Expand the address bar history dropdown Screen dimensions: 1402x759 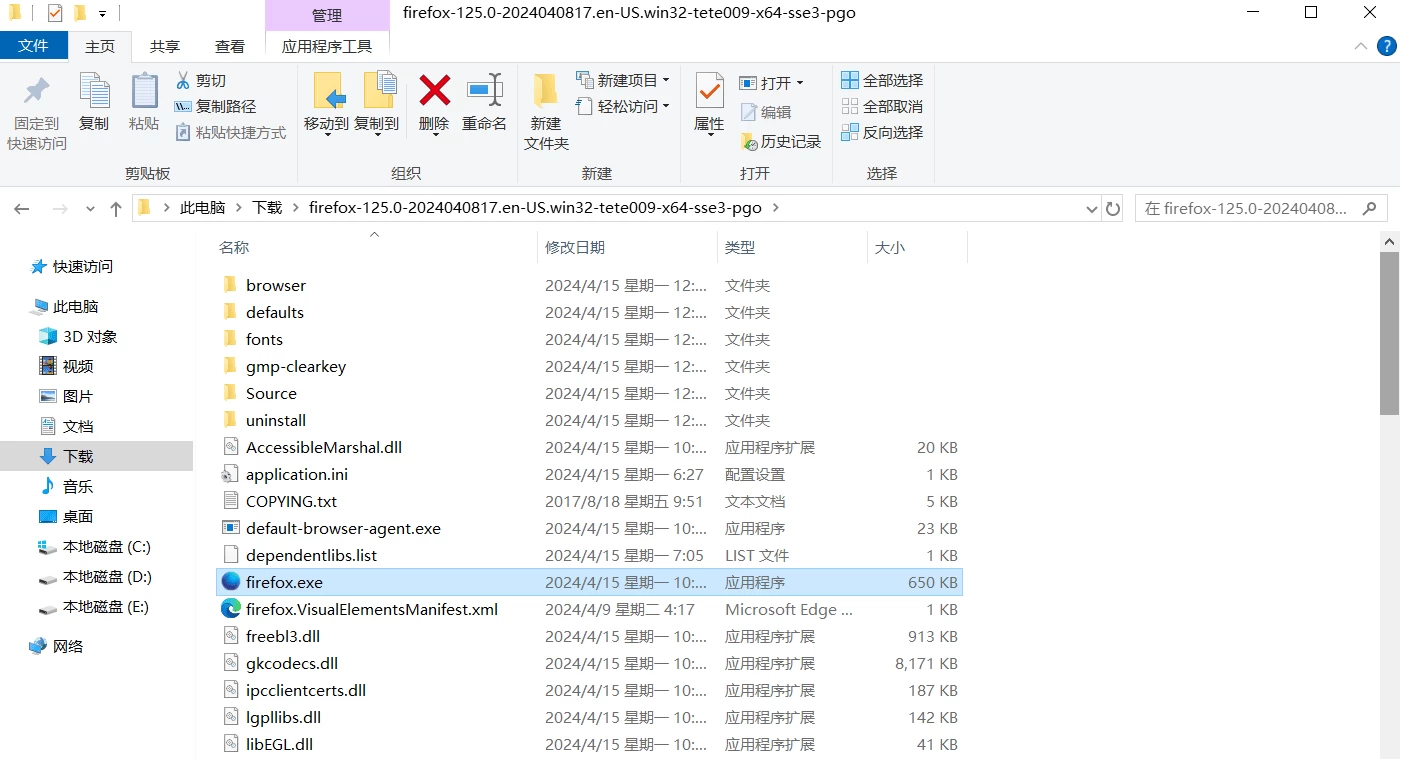[x=1091, y=208]
